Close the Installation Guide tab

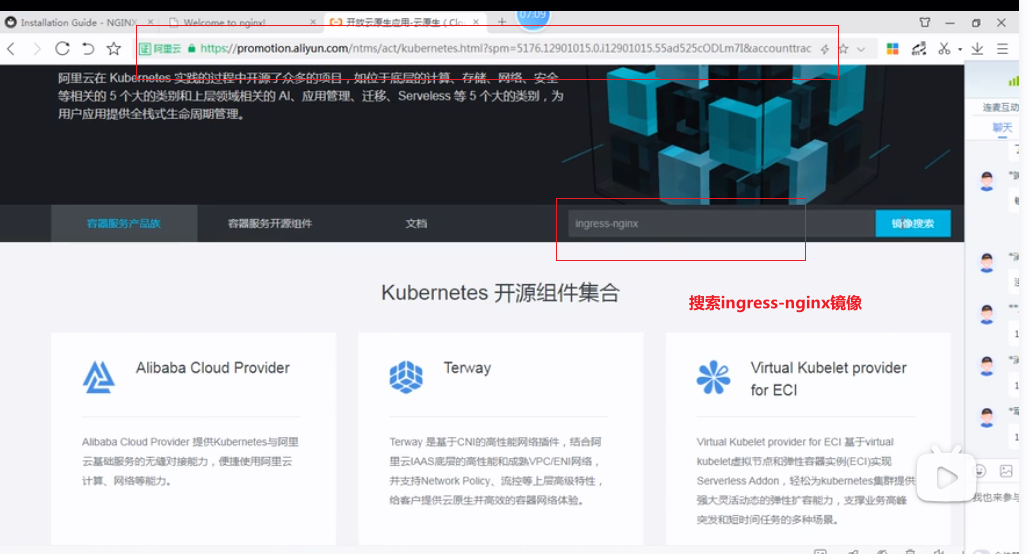[x=150, y=22]
